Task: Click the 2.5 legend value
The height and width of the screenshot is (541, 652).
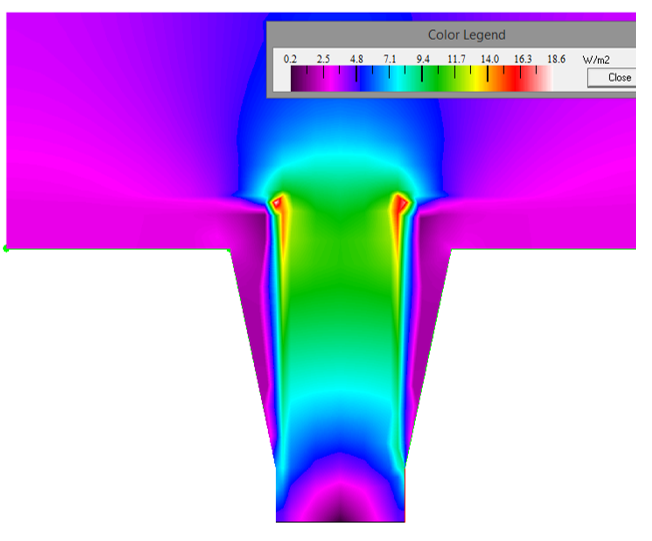Action: coord(323,59)
